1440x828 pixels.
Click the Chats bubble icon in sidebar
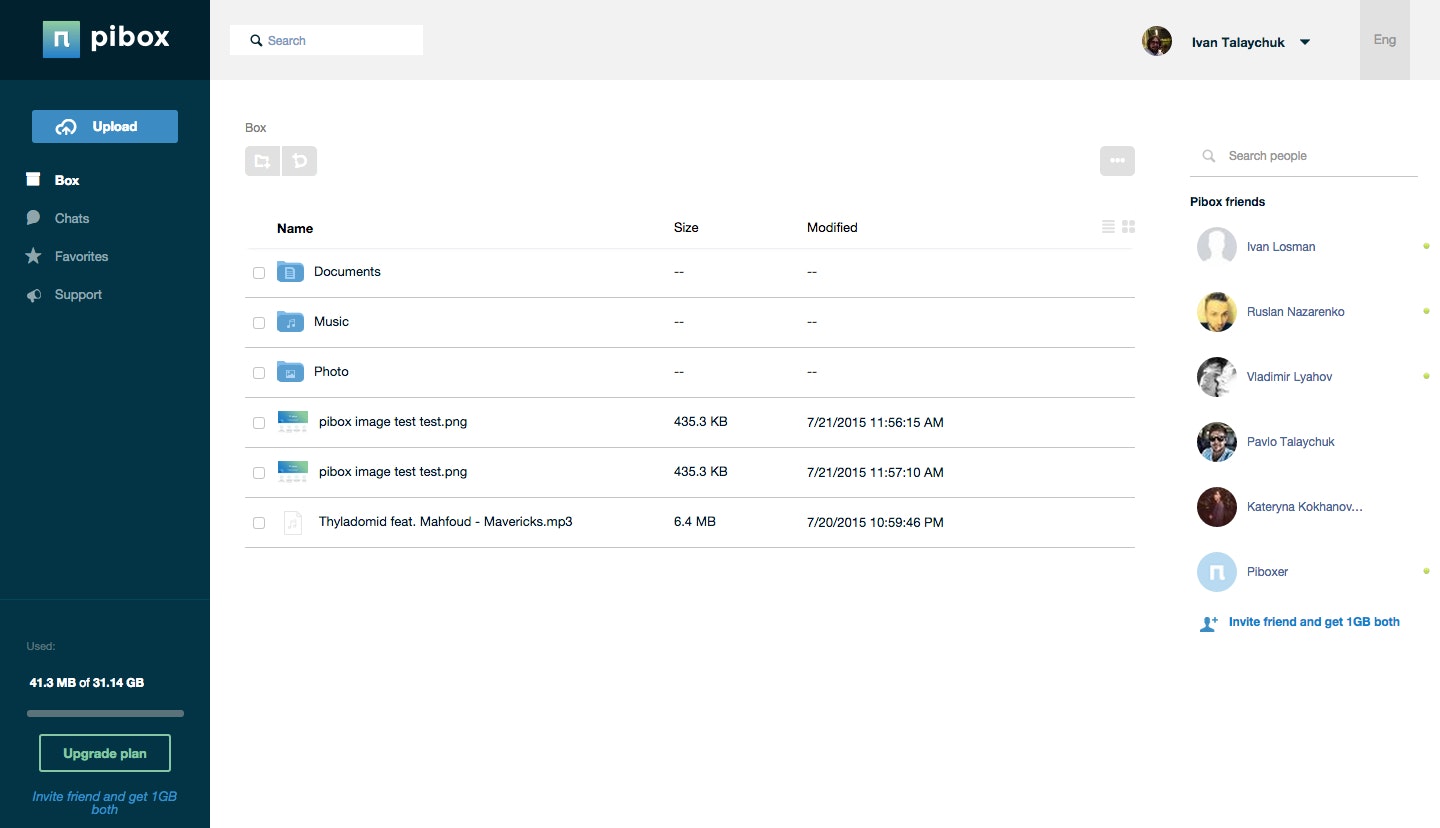[33, 218]
